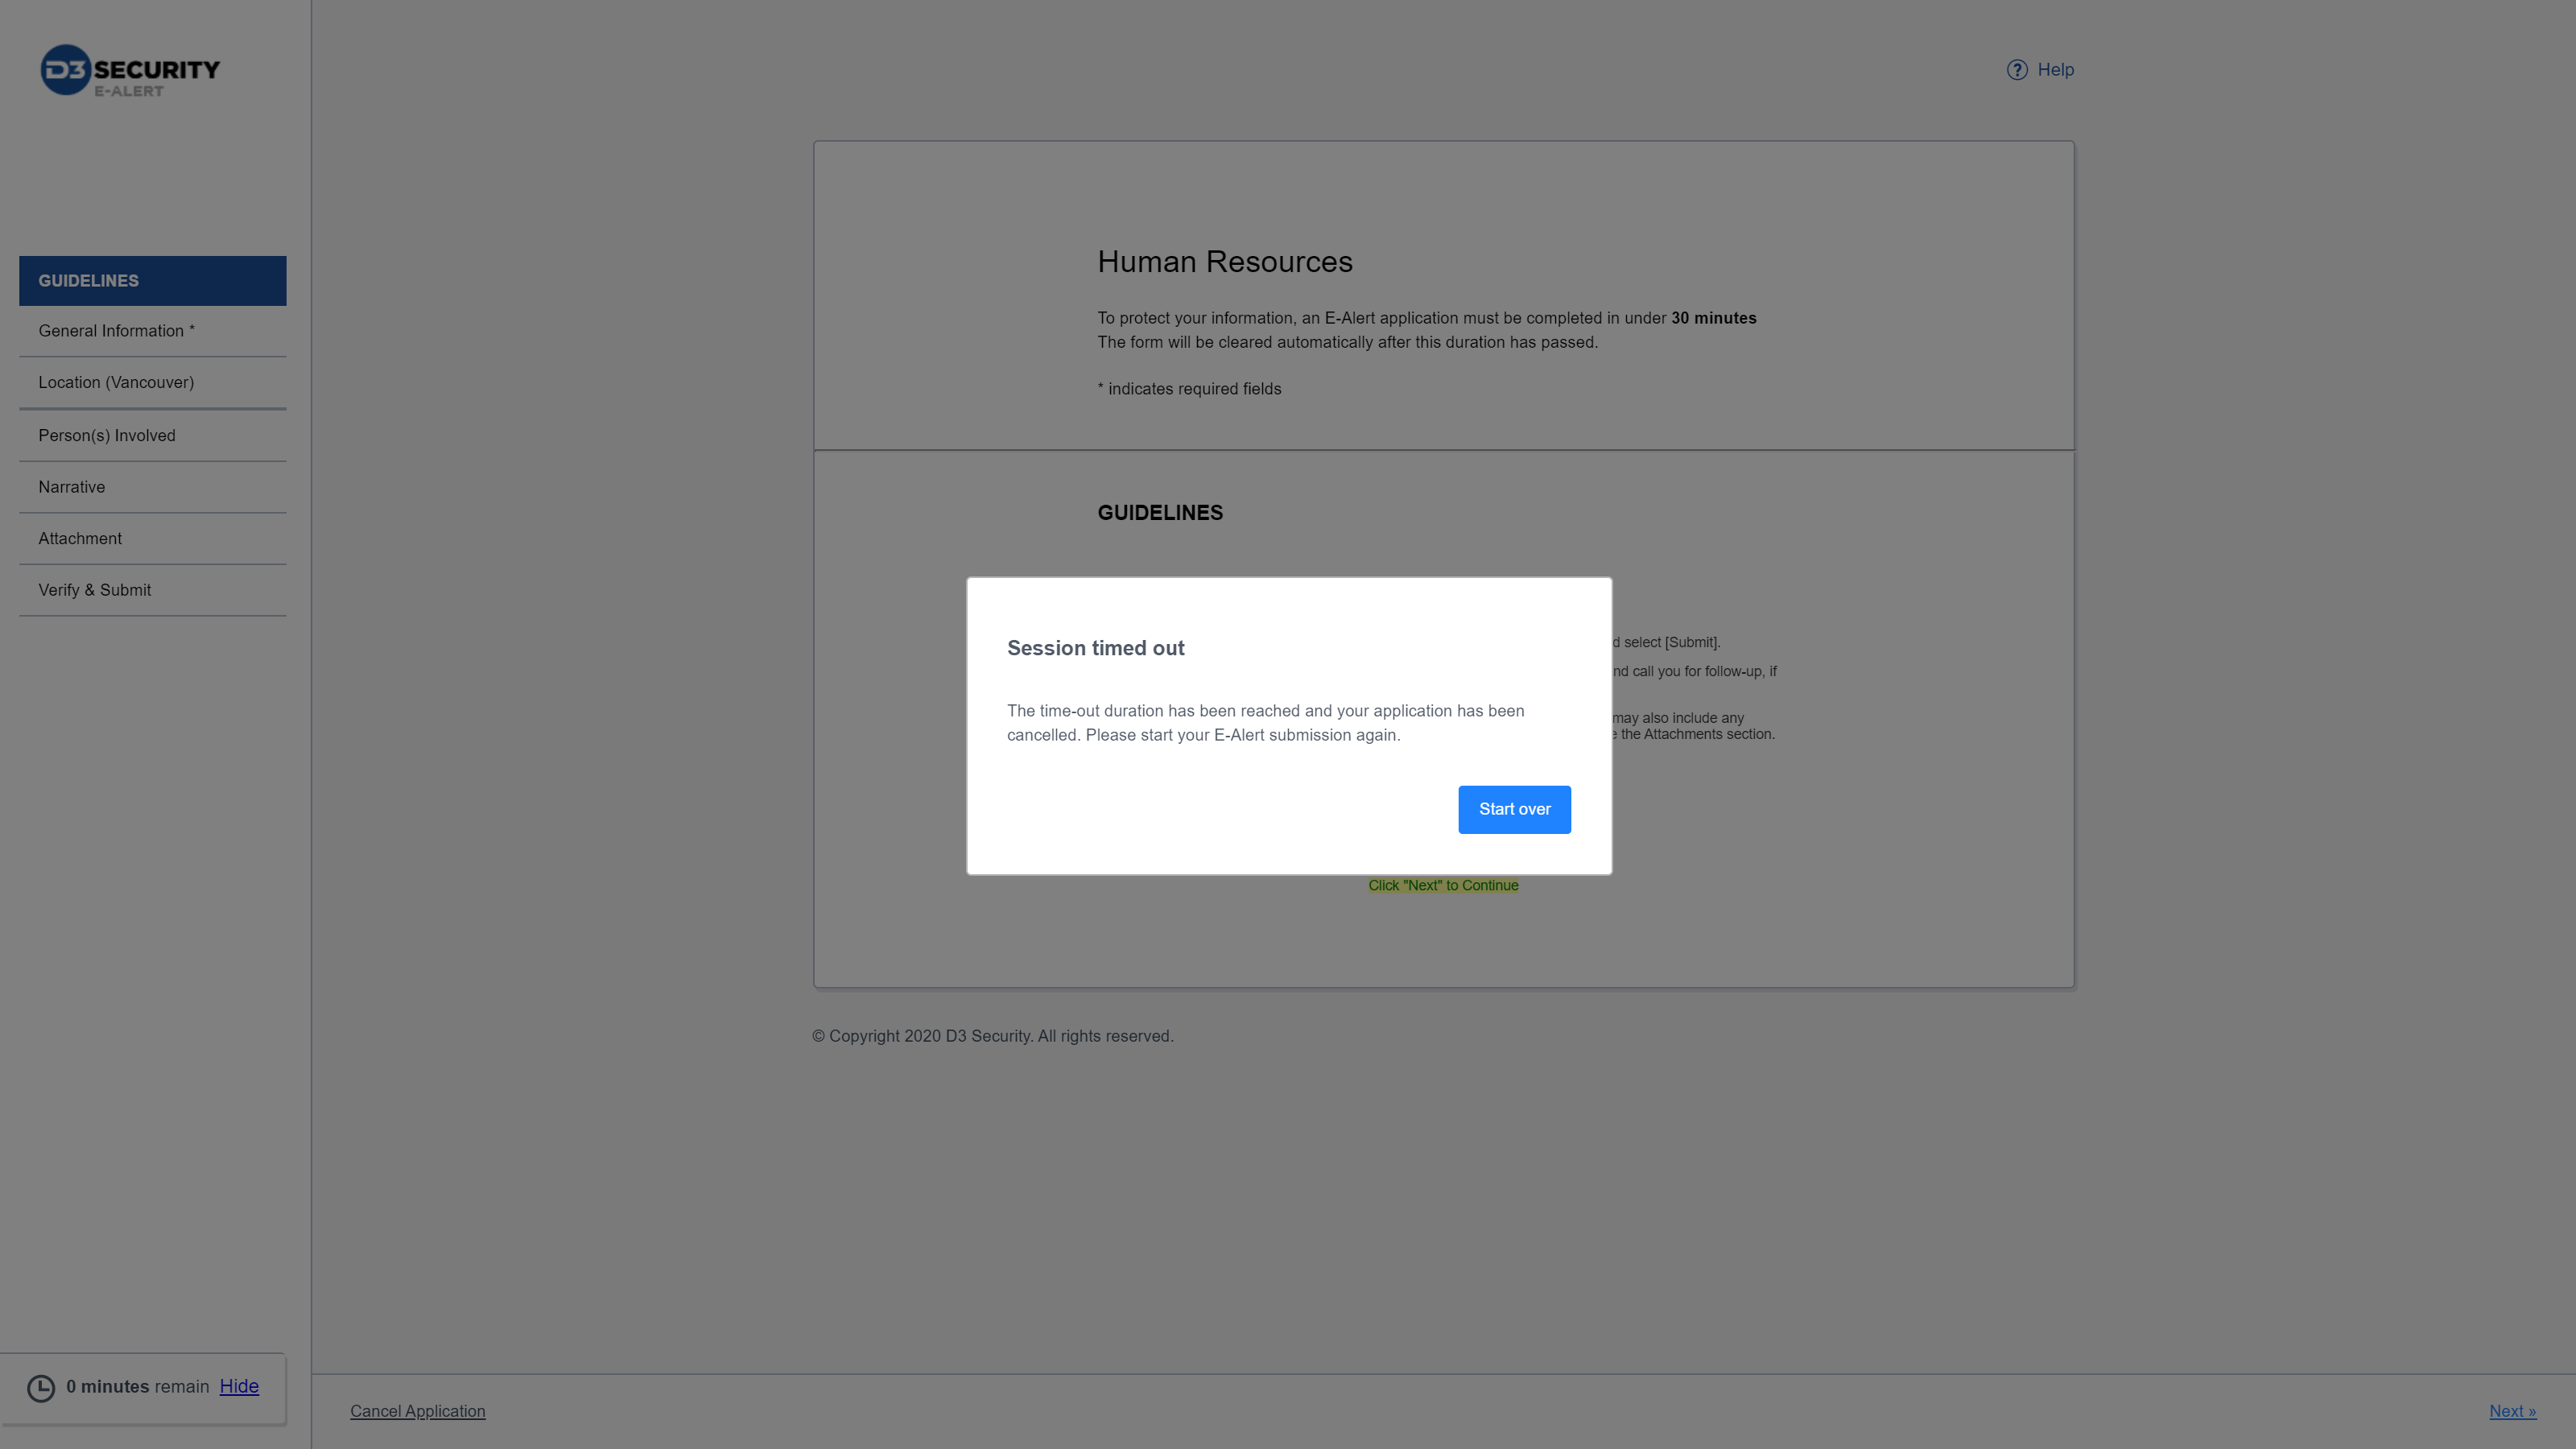The width and height of the screenshot is (2576, 1449).
Task: Click the Session timed out heading
Action: tap(1095, 648)
